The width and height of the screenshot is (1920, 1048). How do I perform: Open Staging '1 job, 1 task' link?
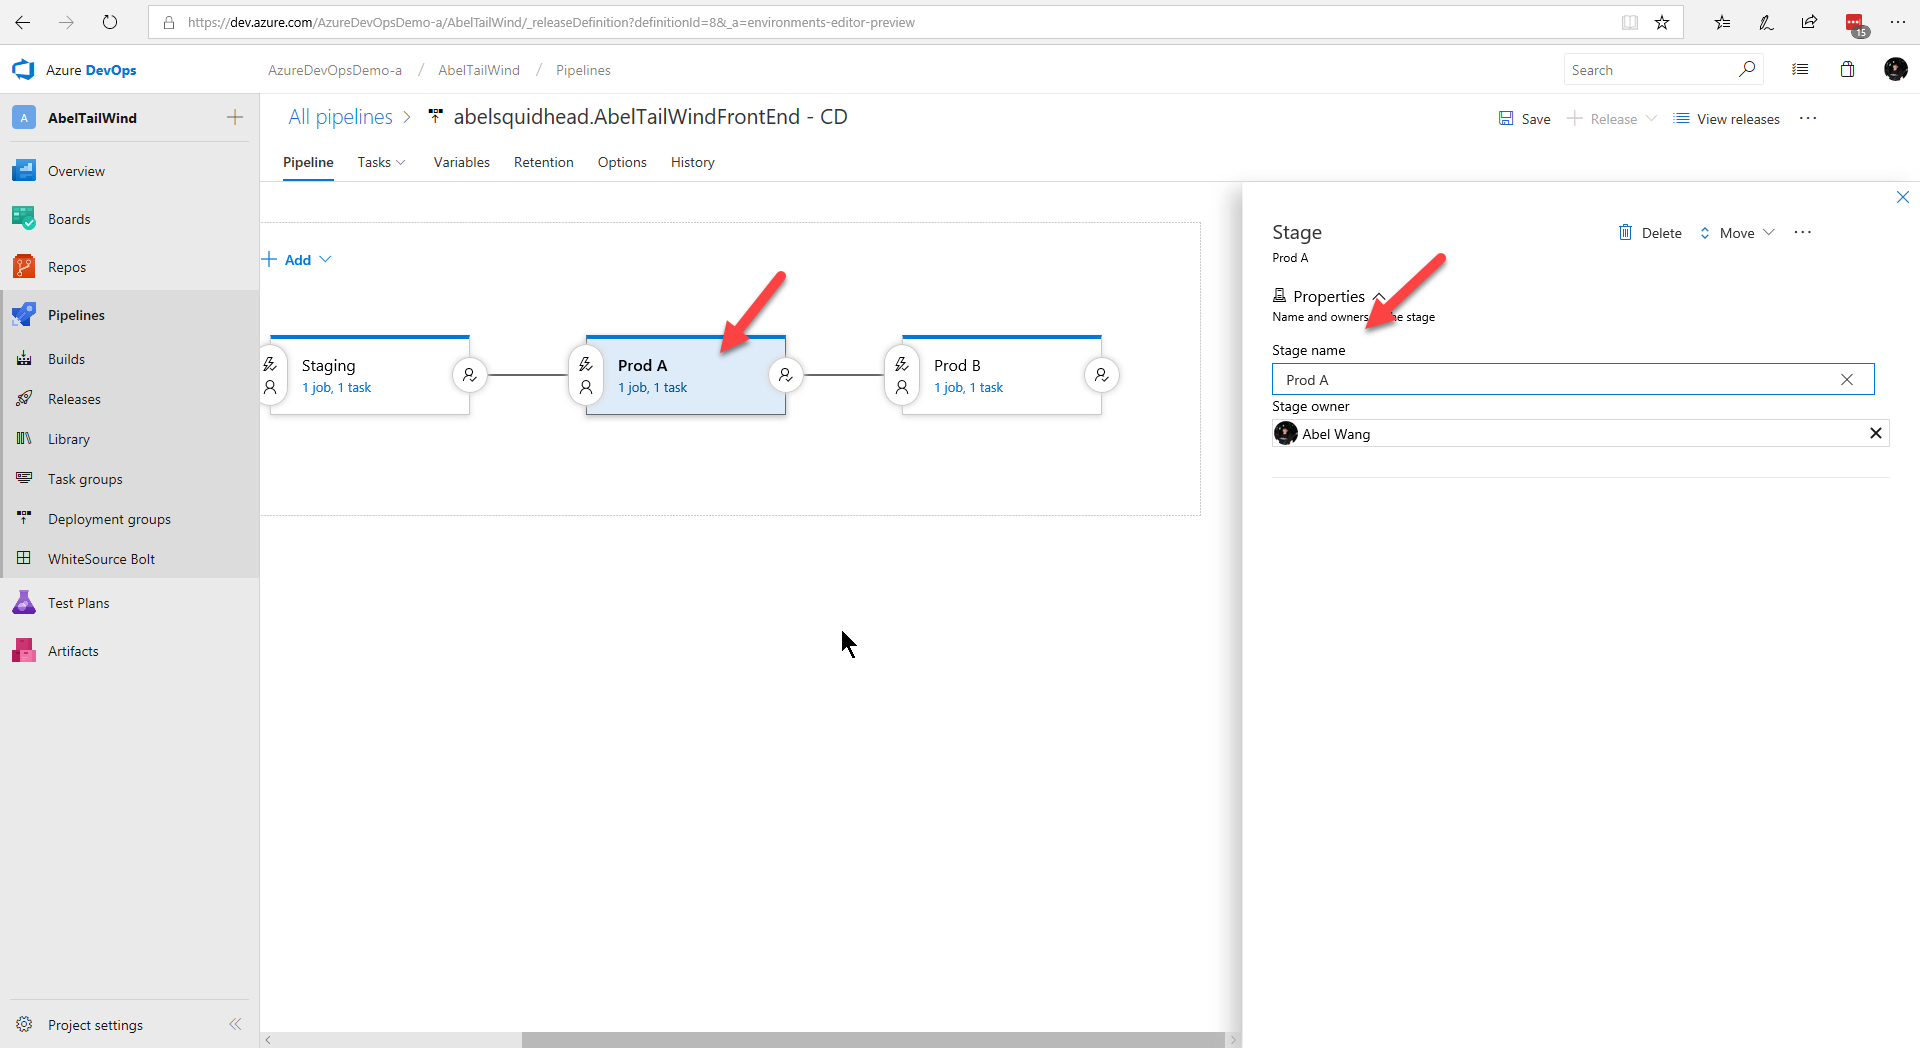tap(337, 388)
